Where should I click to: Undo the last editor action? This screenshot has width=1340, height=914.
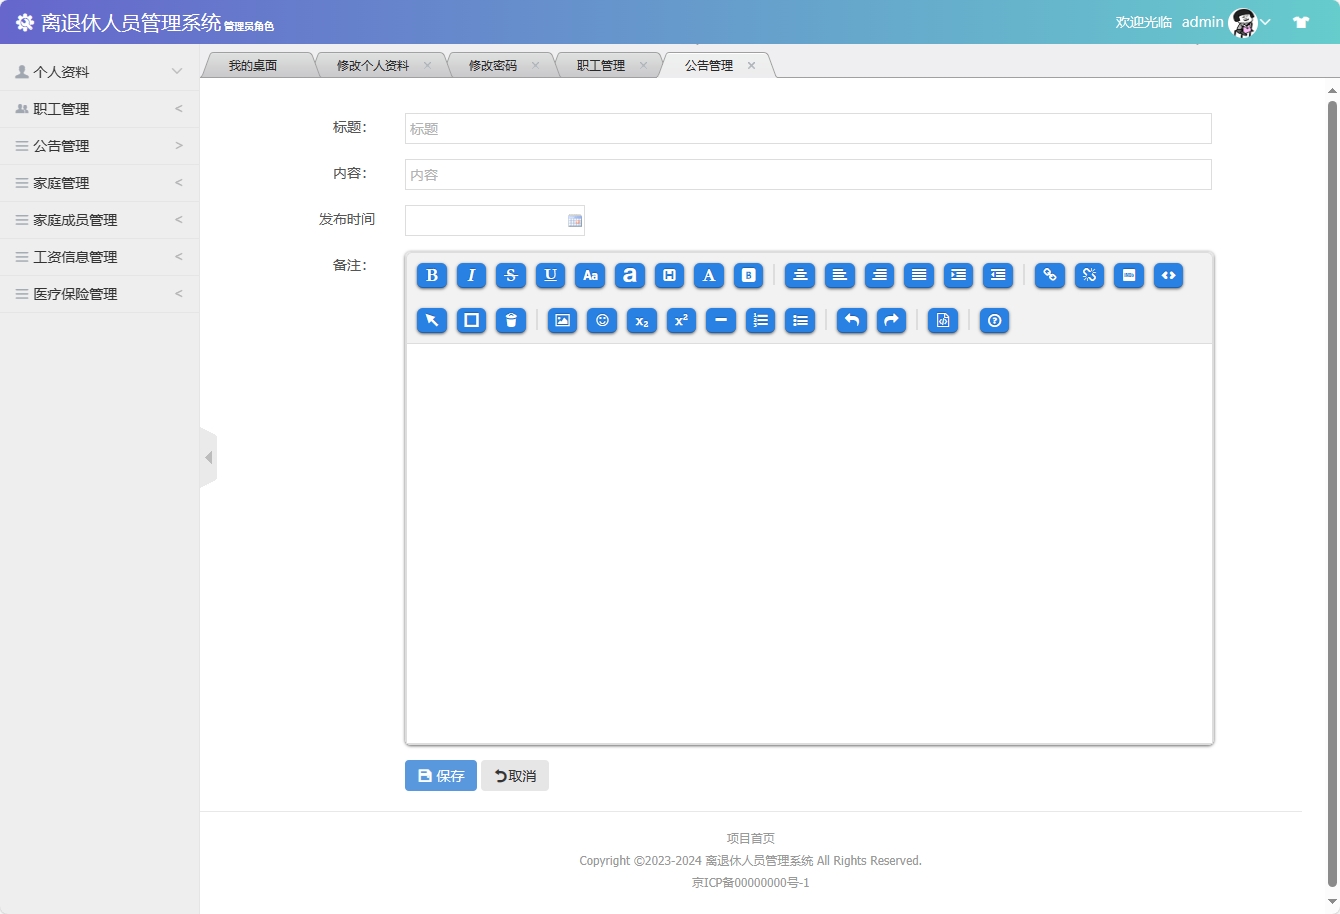coord(851,321)
